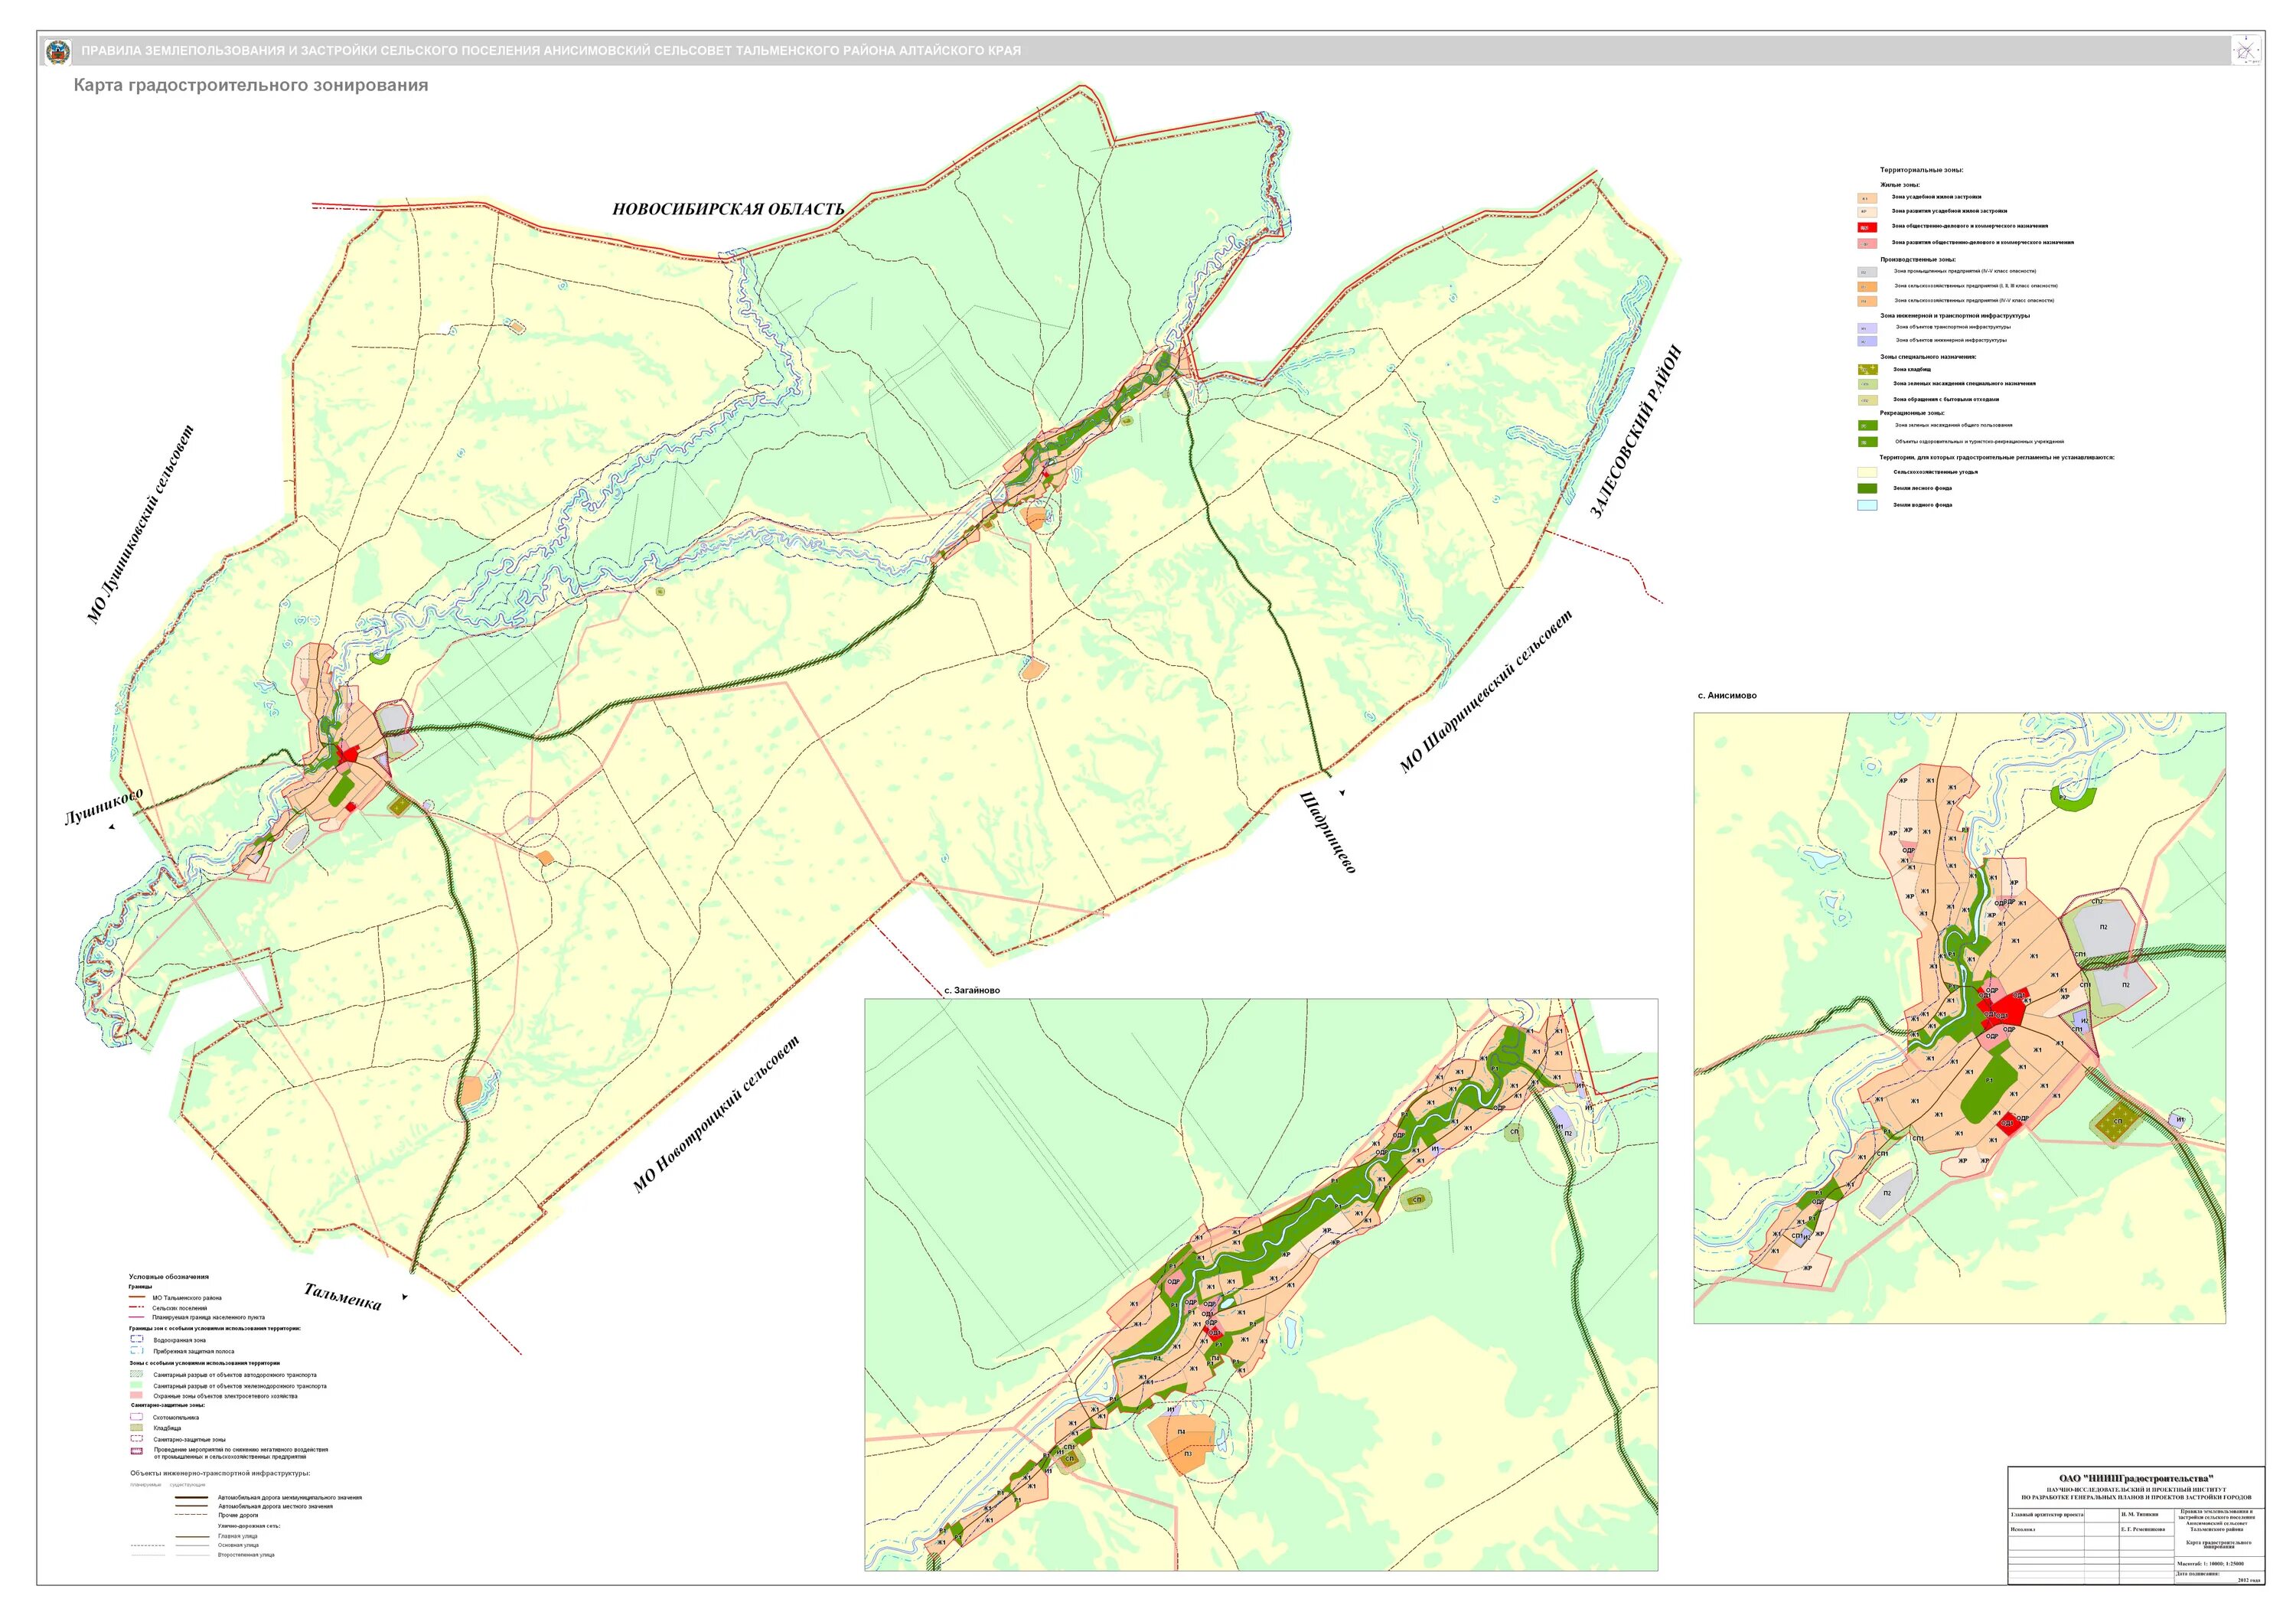
Task: Click the Земли лесного фонда green swatch
Action: [x=1867, y=488]
